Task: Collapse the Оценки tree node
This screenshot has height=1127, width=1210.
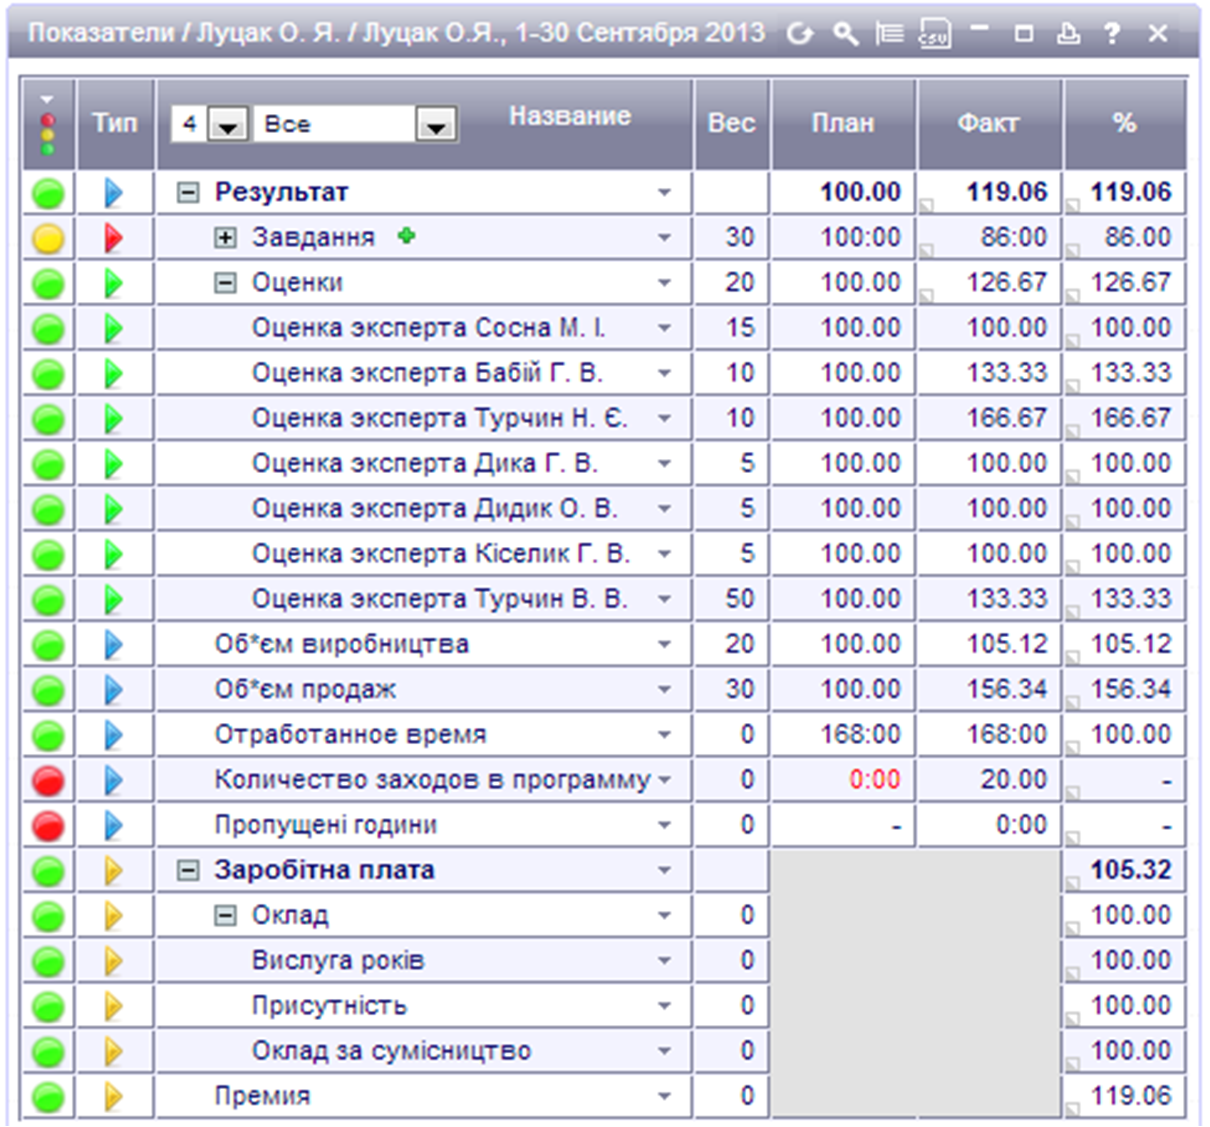Action: [x=225, y=283]
